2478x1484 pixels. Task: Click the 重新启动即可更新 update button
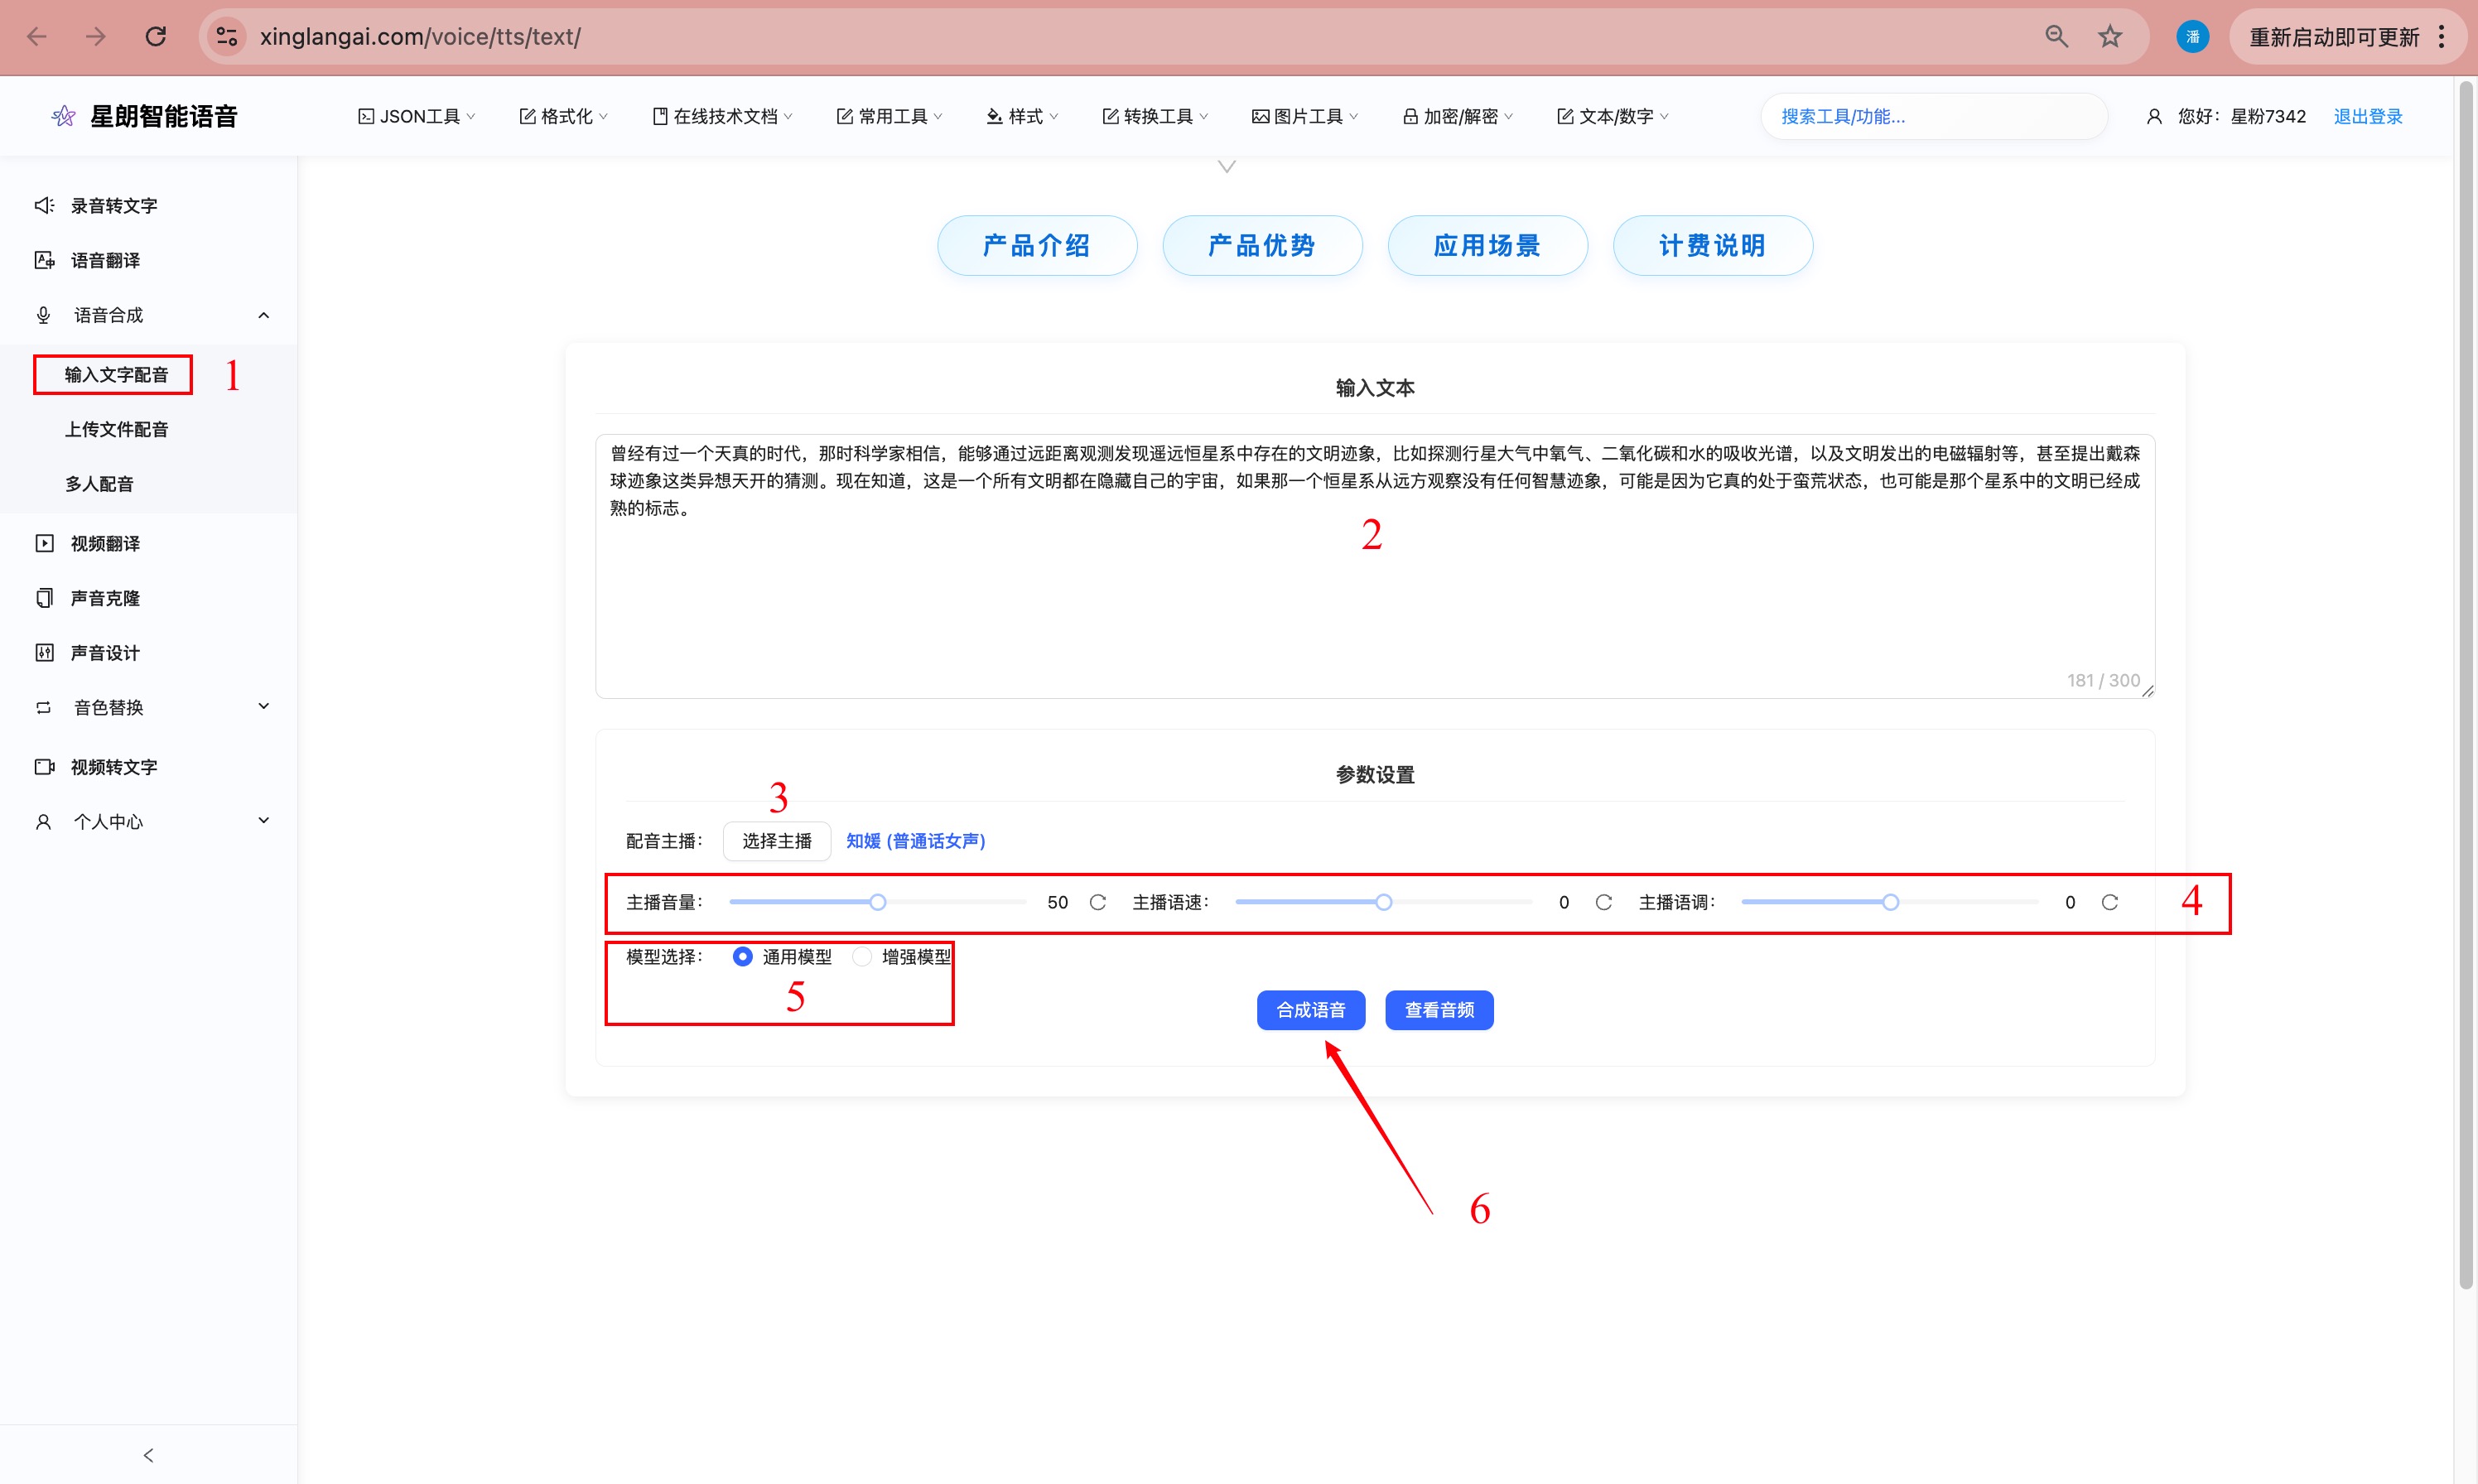(2333, 37)
